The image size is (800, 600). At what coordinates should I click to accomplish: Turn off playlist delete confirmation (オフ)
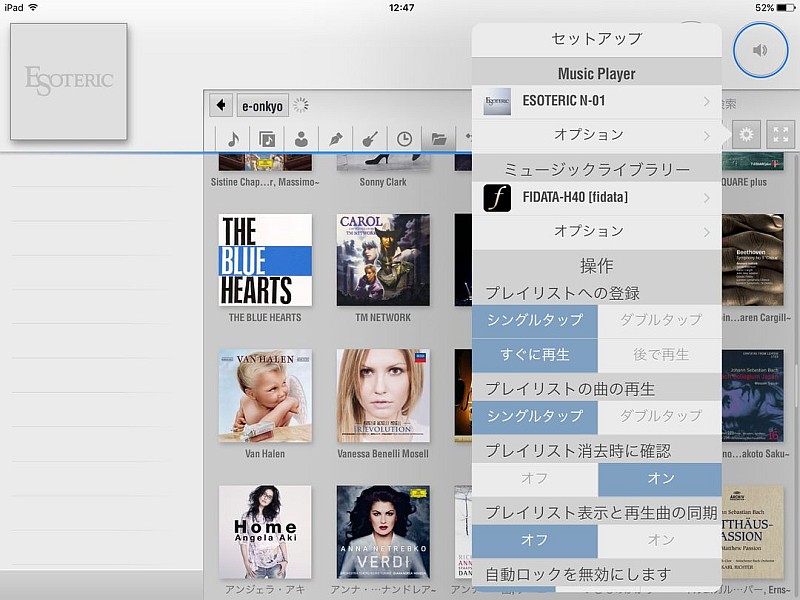pyautogui.click(x=535, y=479)
